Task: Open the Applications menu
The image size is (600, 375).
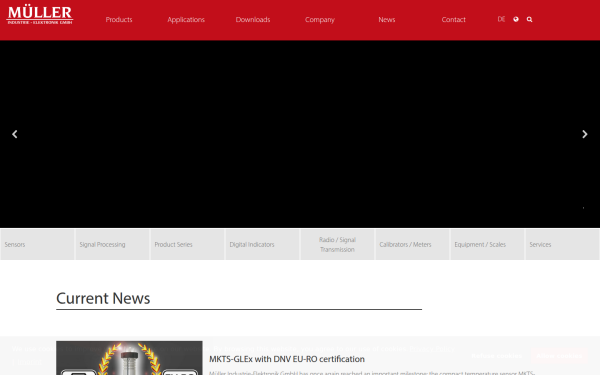Action: click(186, 20)
